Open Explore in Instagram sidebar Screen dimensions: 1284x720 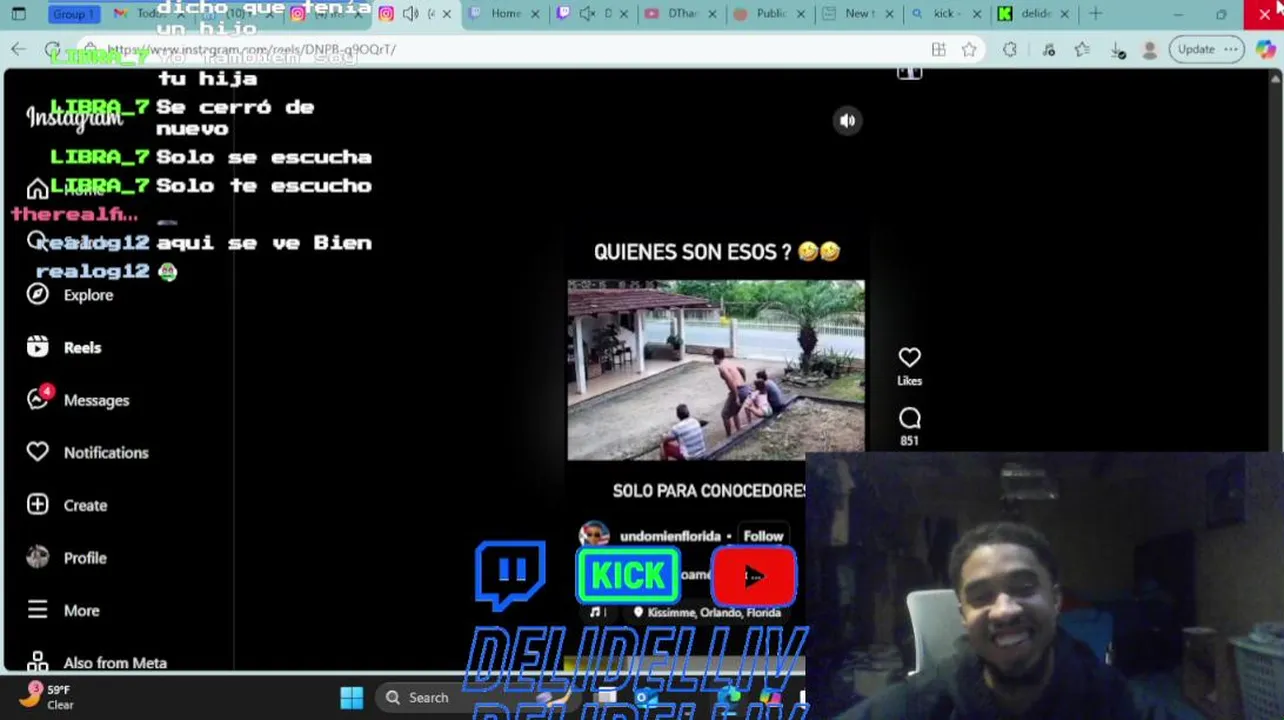tap(70, 295)
